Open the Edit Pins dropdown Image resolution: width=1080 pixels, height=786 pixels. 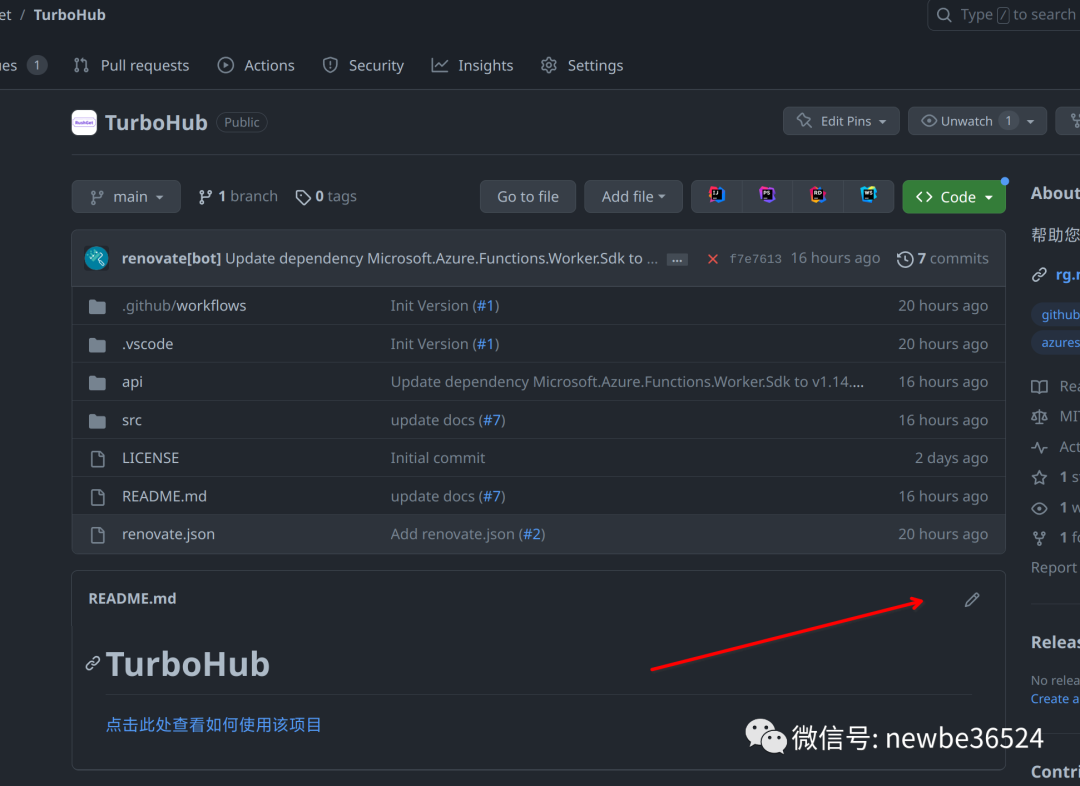[841, 121]
